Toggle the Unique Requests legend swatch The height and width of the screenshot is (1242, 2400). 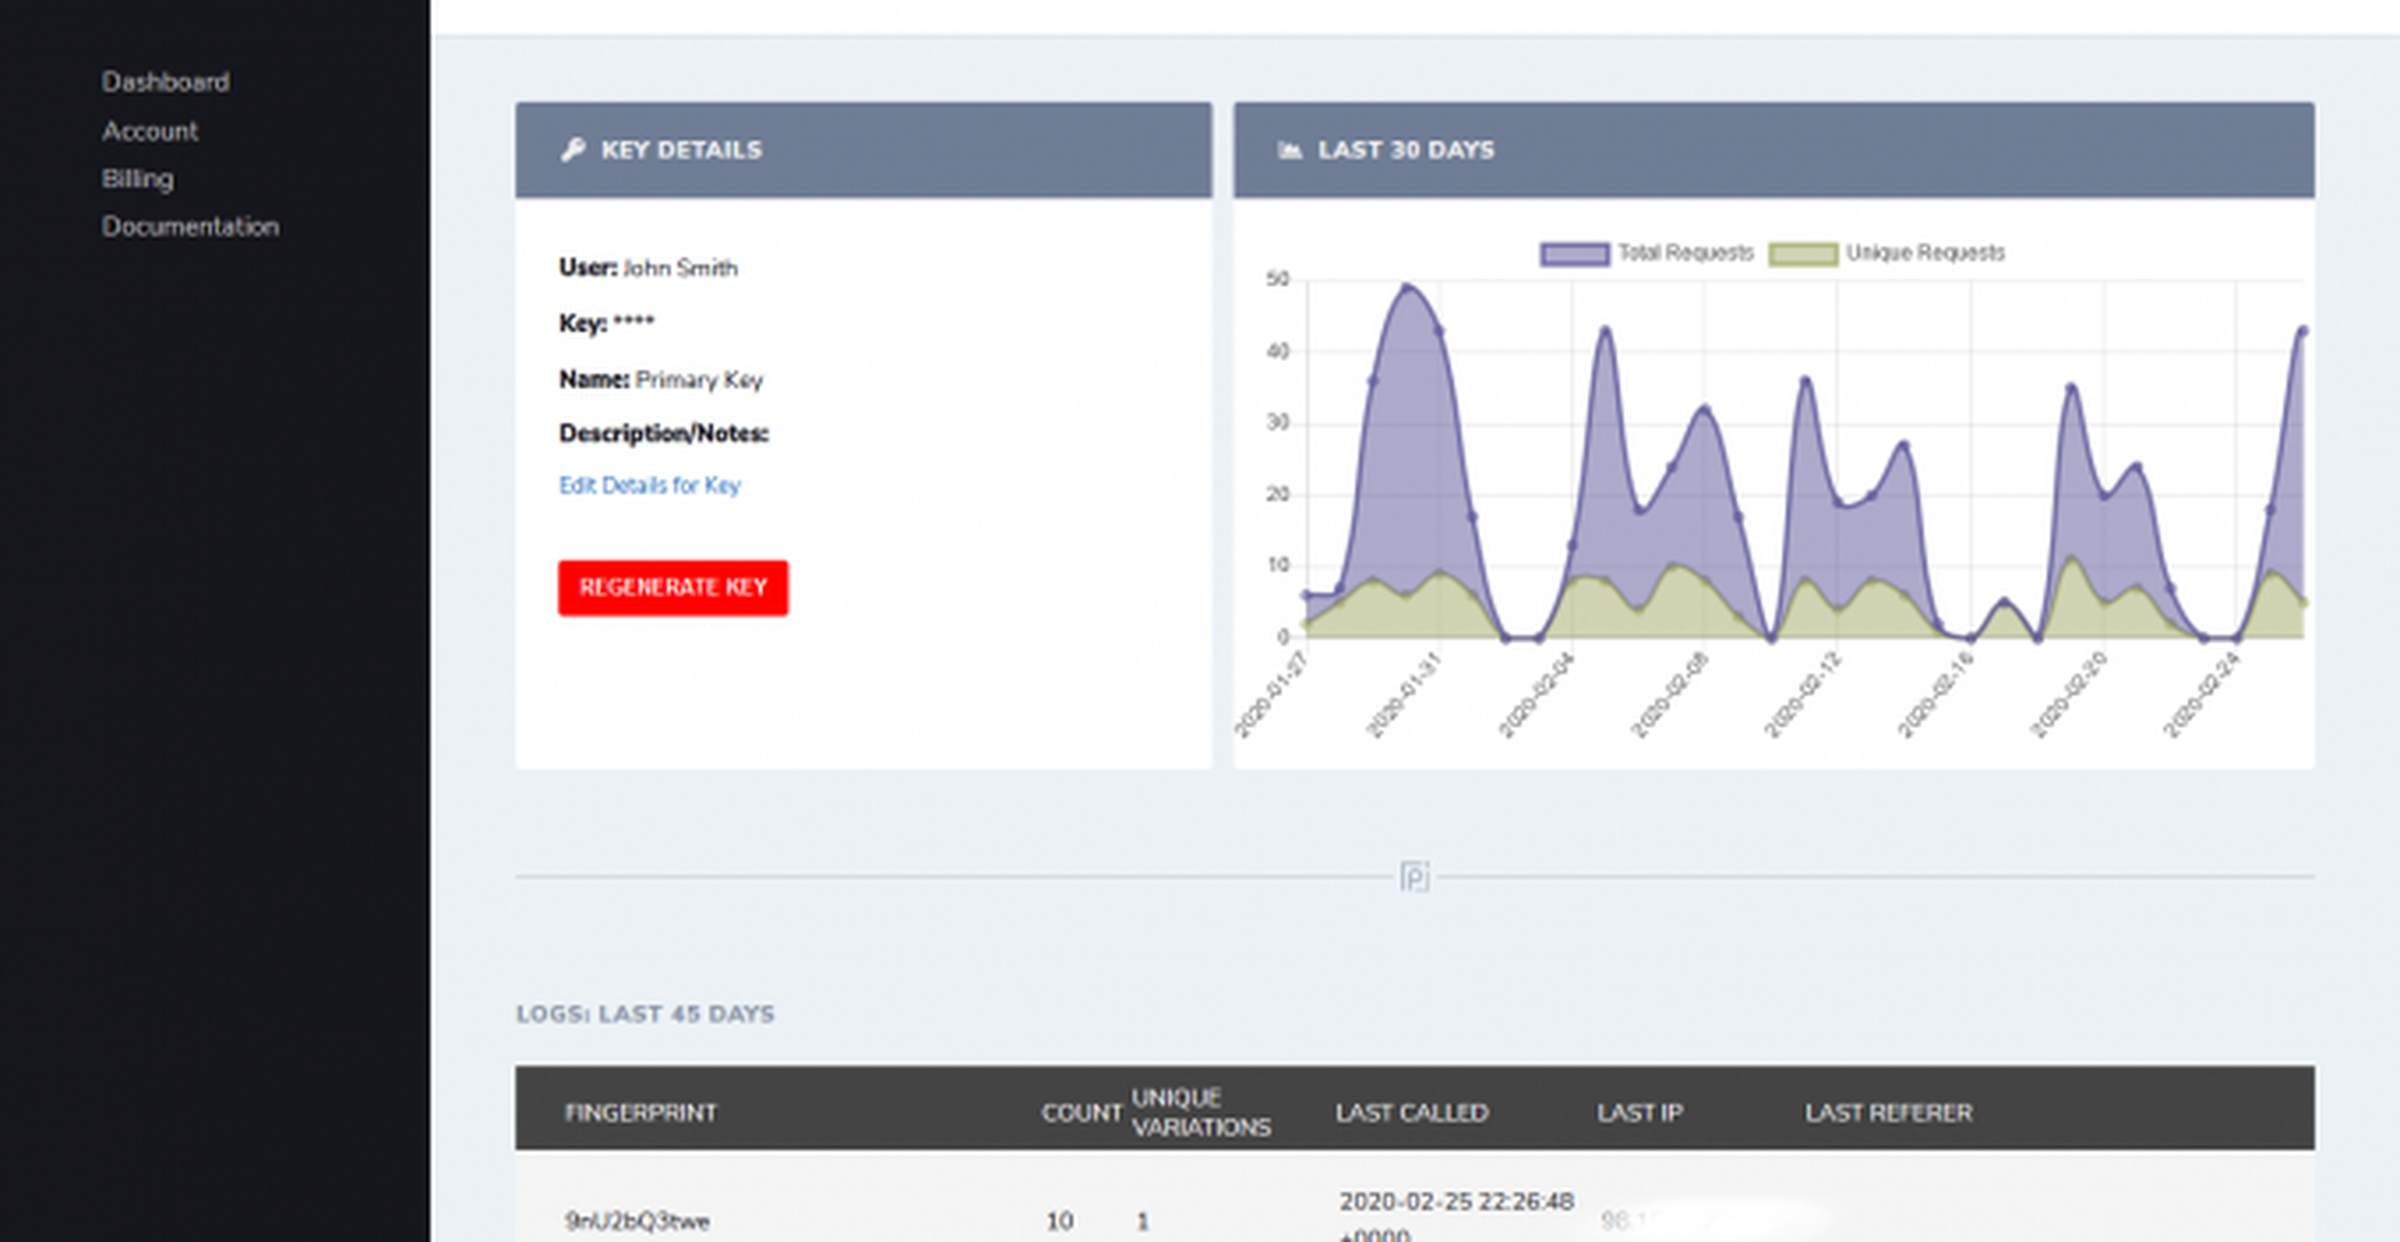coord(1803,254)
